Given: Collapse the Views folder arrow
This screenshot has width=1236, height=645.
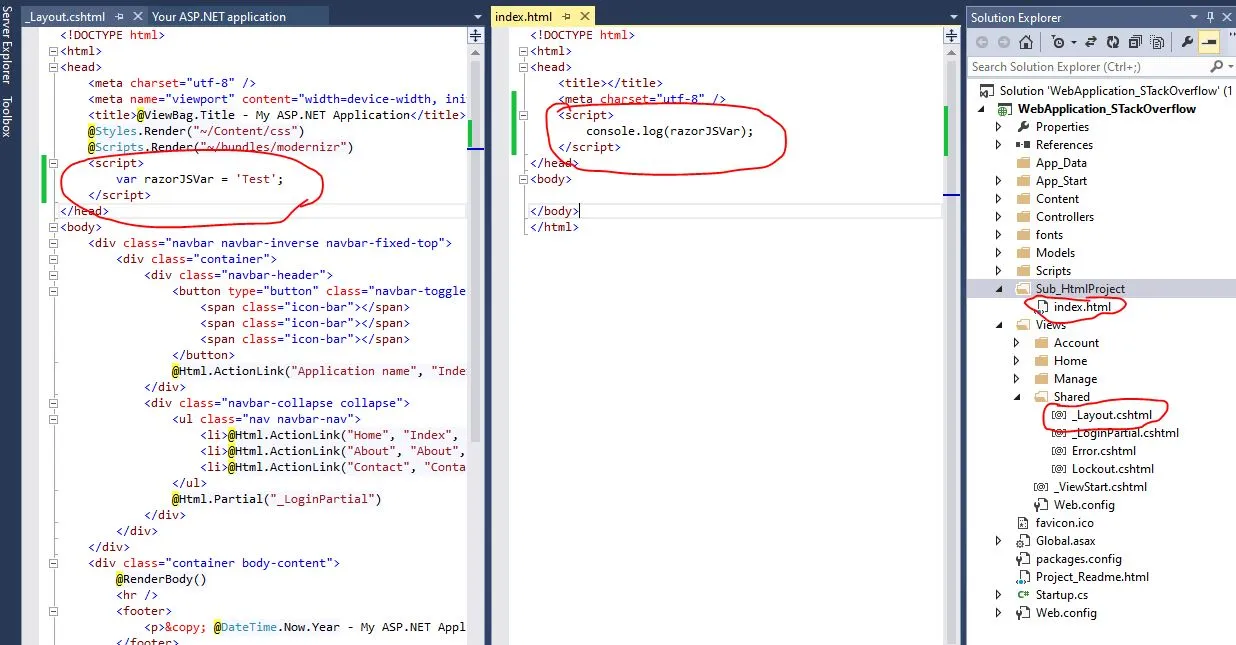Looking at the screenshot, I should 998,325.
